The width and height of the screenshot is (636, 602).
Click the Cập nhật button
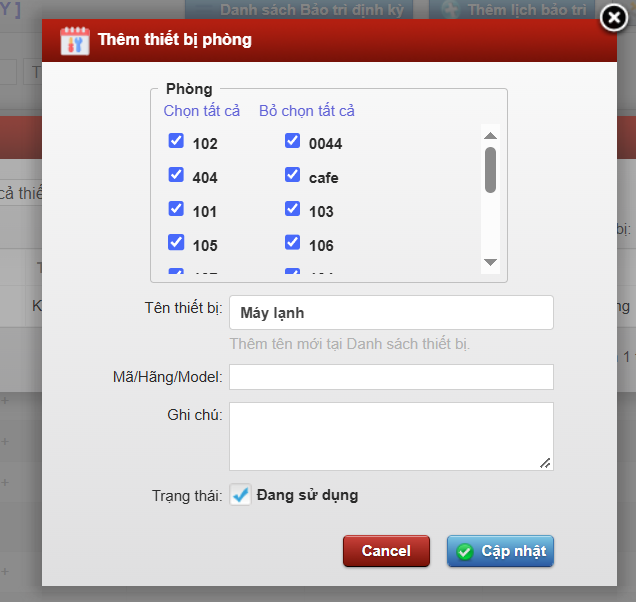tap(500, 551)
